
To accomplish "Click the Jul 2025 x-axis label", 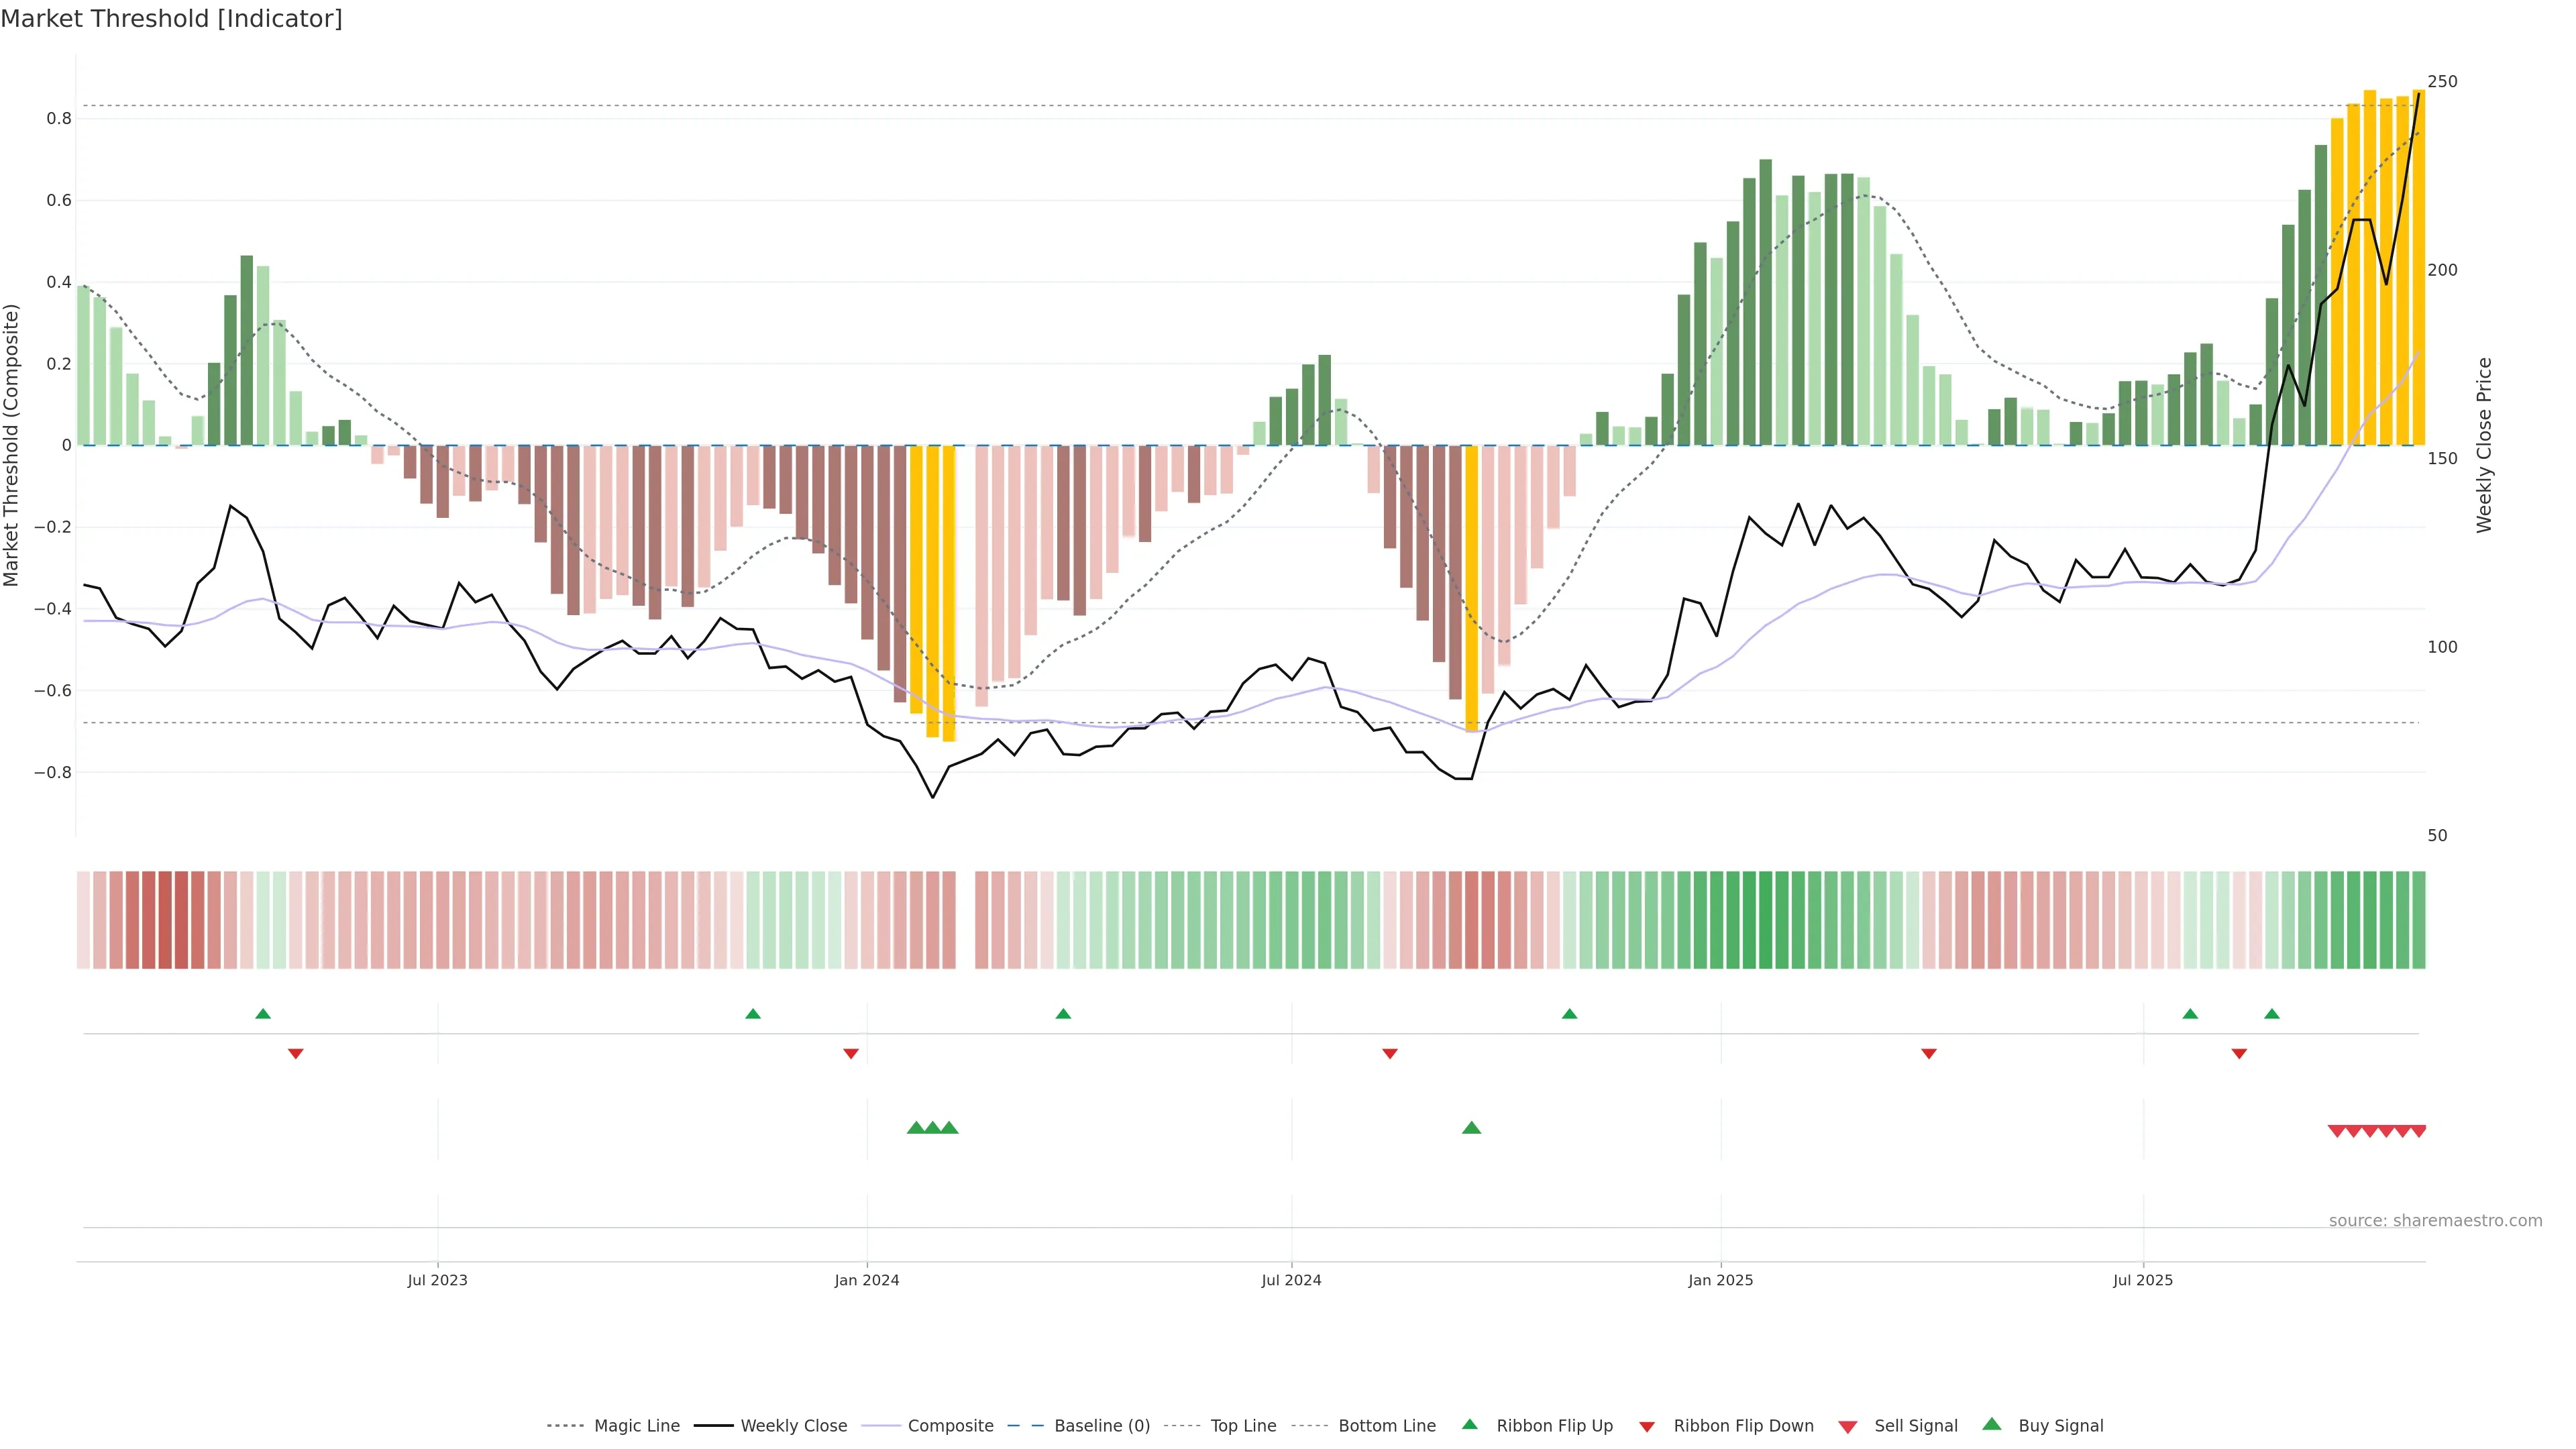I will tap(2142, 1280).
